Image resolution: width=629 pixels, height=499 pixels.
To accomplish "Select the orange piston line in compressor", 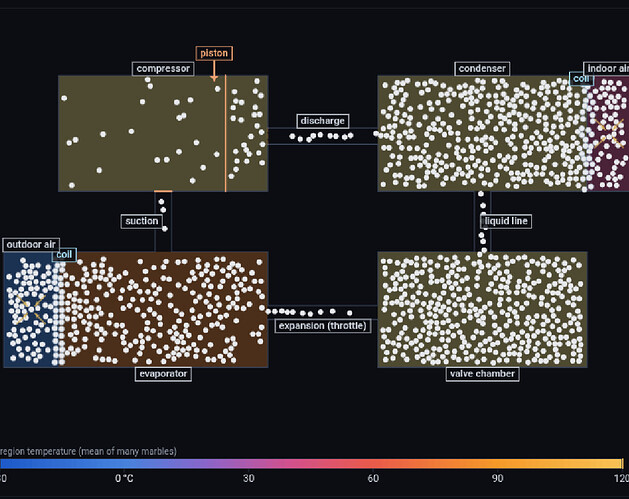I will (x=225, y=133).
